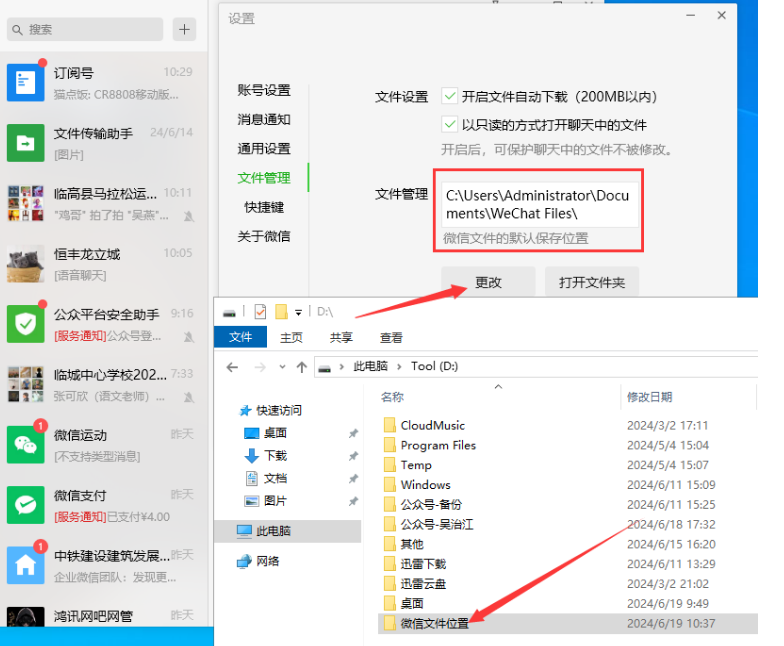The width and height of the screenshot is (784, 646).
Task: Open the 共享 ribbon tab
Action: pyautogui.click(x=341, y=338)
